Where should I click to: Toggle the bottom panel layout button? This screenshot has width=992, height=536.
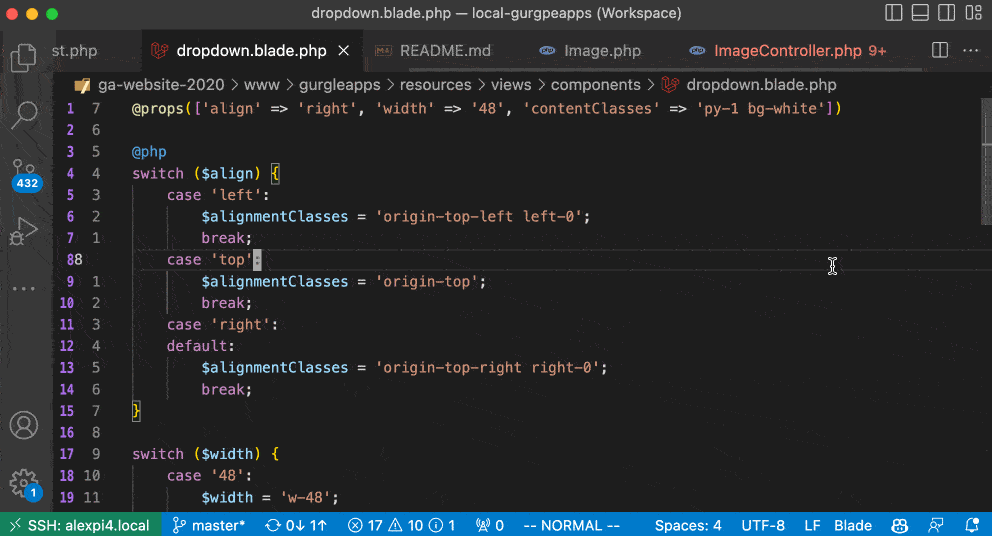click(x=921, y=14)
